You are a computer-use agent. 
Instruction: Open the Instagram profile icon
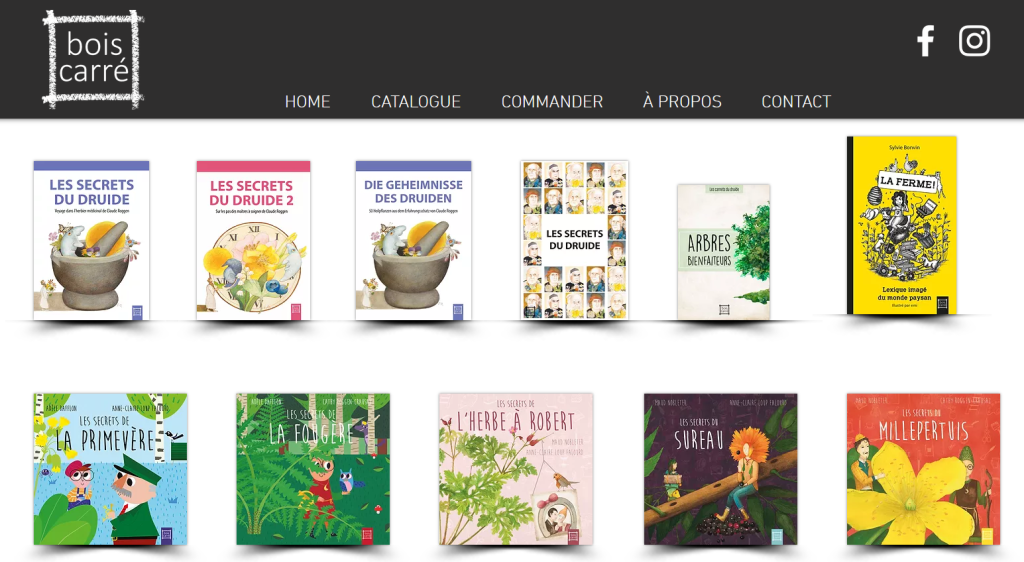(x=974, y=41)
